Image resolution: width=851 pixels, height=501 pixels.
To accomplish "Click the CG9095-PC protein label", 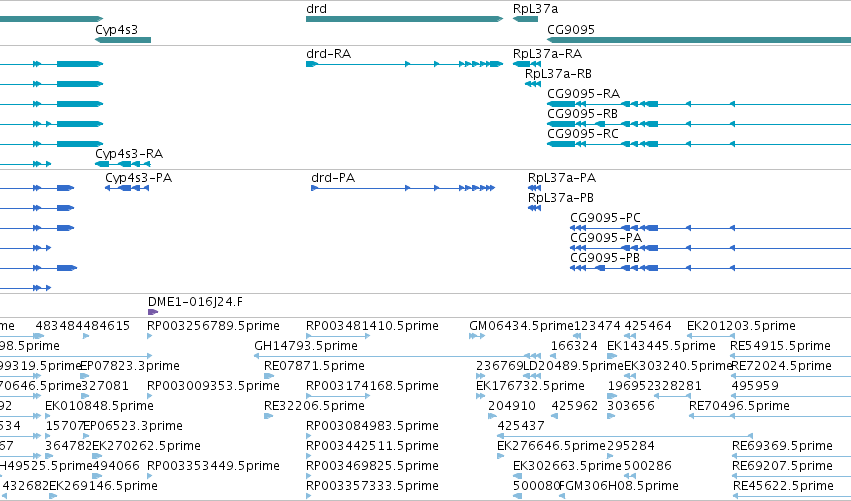I will click(605, 218).
